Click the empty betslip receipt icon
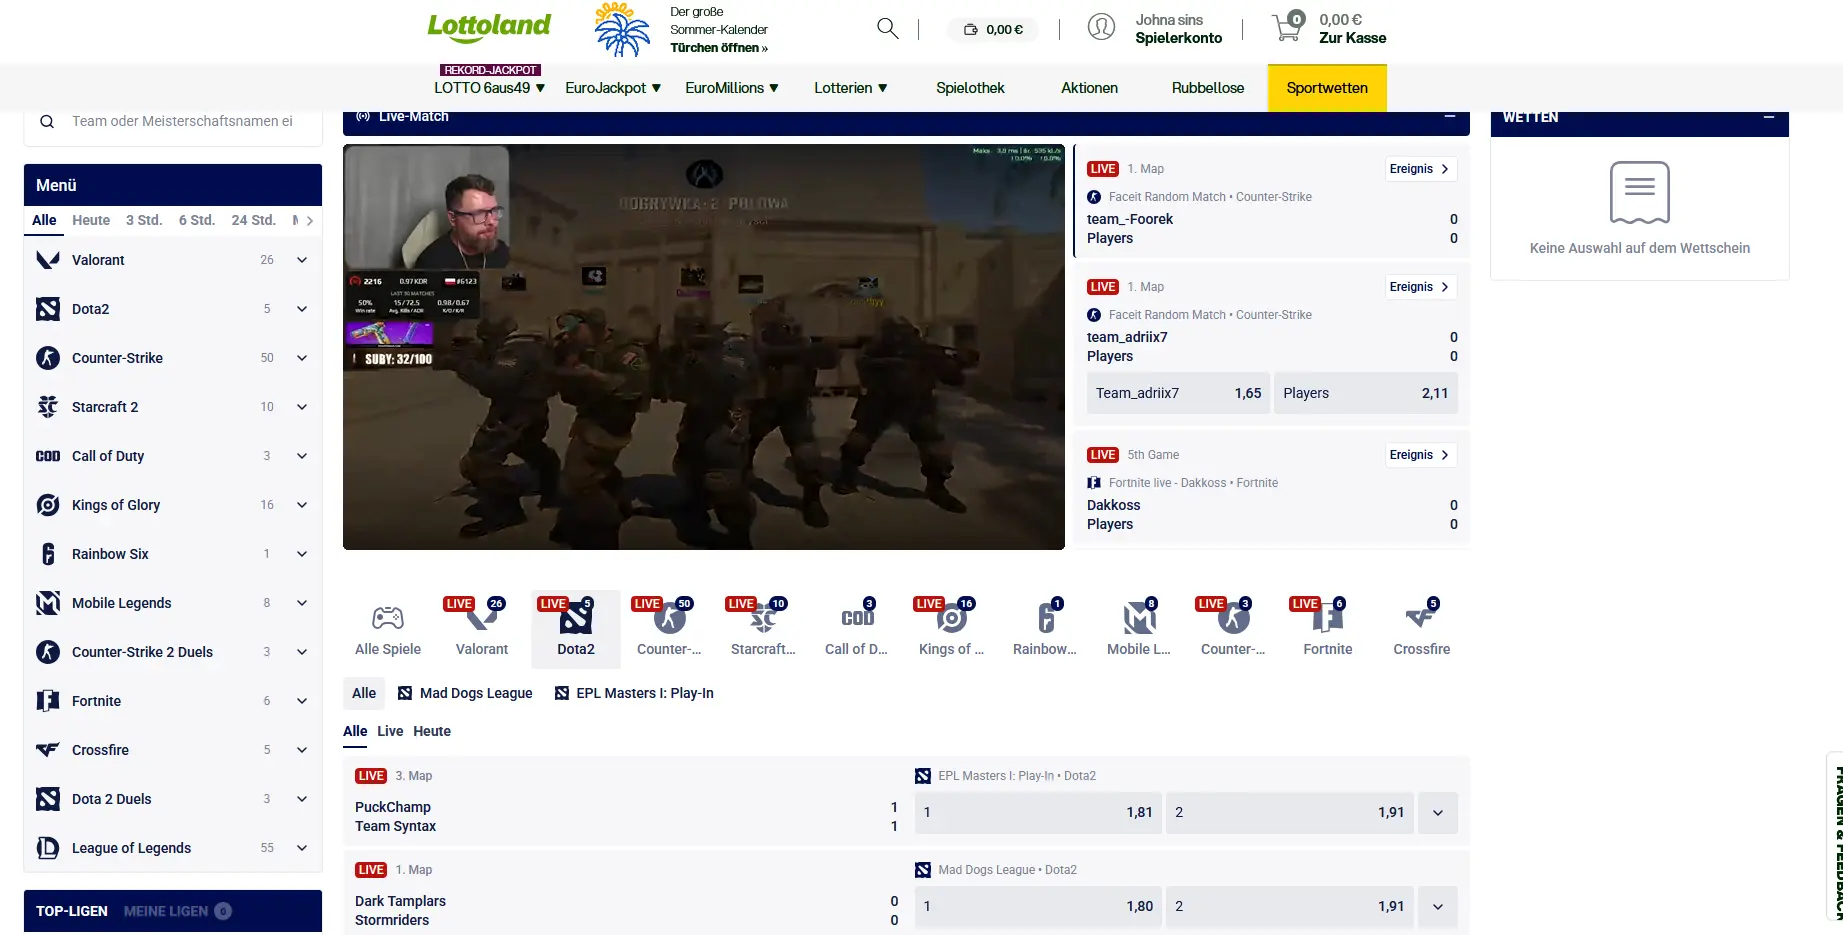The height and width of the screenshot is (935, 1843). coord(1639,192)
